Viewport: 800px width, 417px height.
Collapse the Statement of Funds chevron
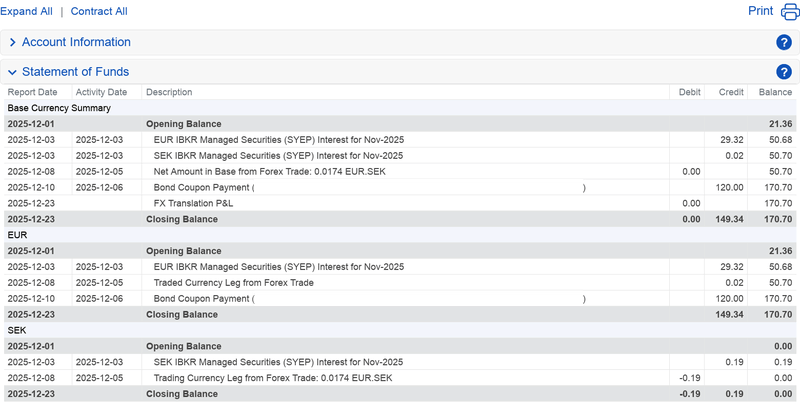pyautogui.click(x=12, y=72)
